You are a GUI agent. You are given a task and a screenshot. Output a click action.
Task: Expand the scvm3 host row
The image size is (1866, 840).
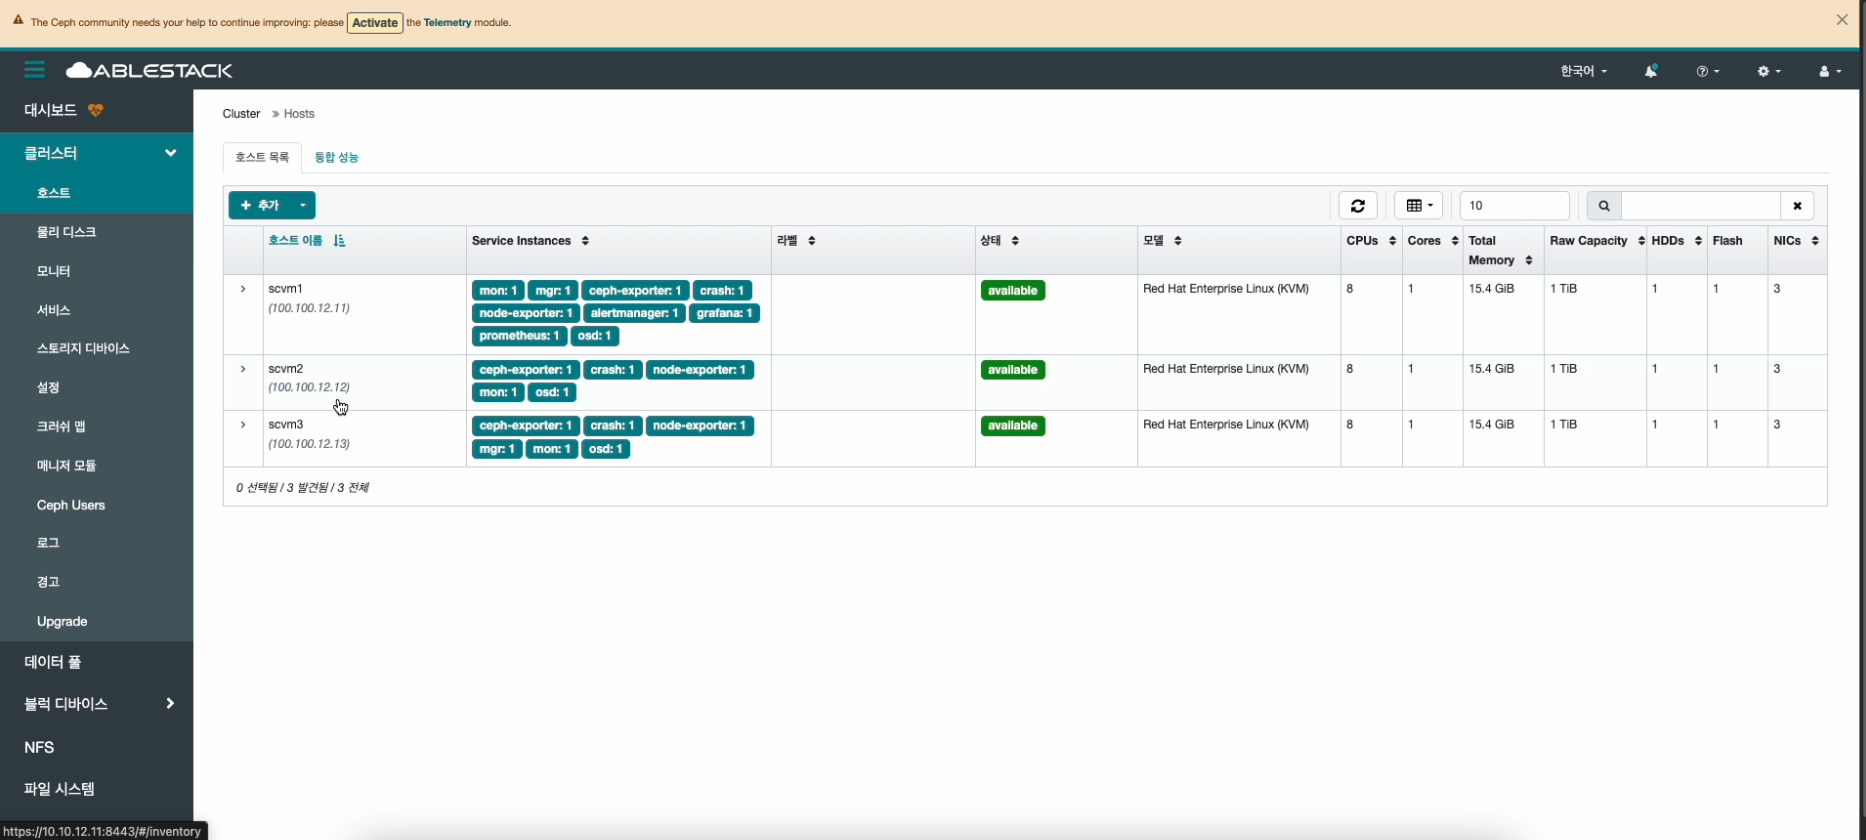(243, 425)
